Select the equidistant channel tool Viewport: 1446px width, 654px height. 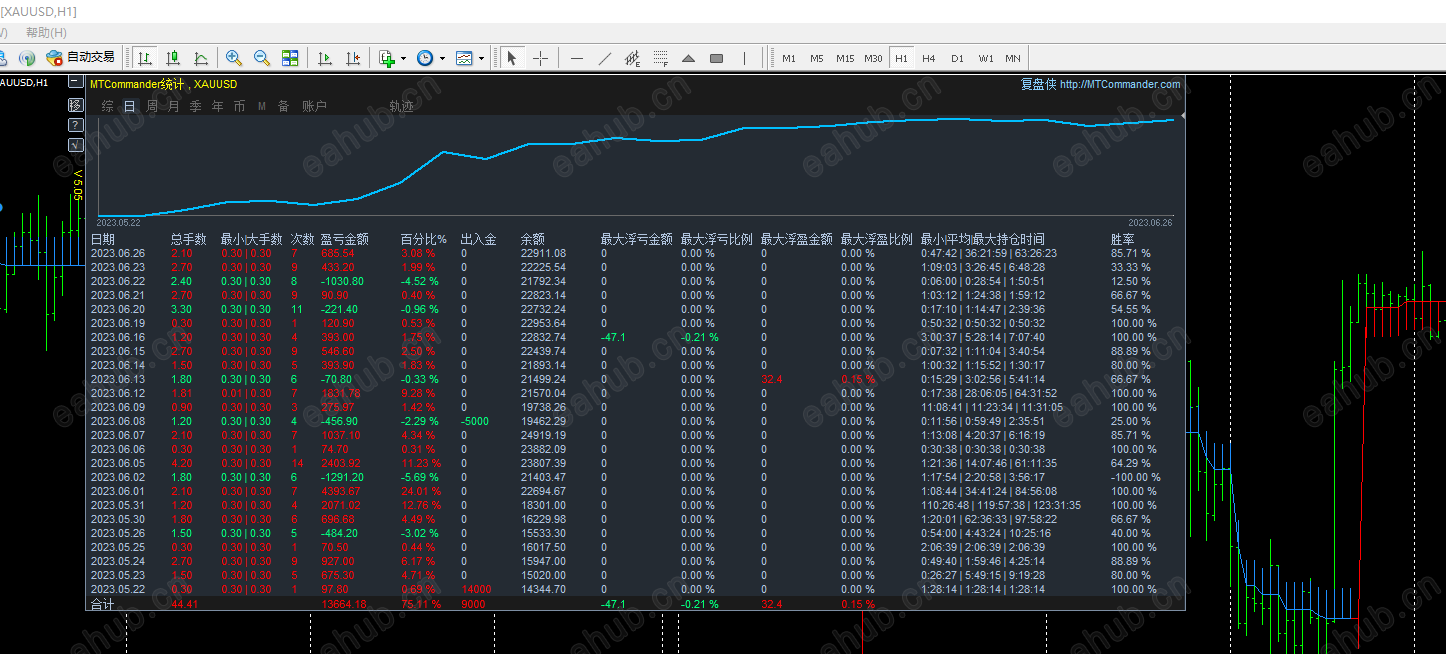[x=632, y=58]
